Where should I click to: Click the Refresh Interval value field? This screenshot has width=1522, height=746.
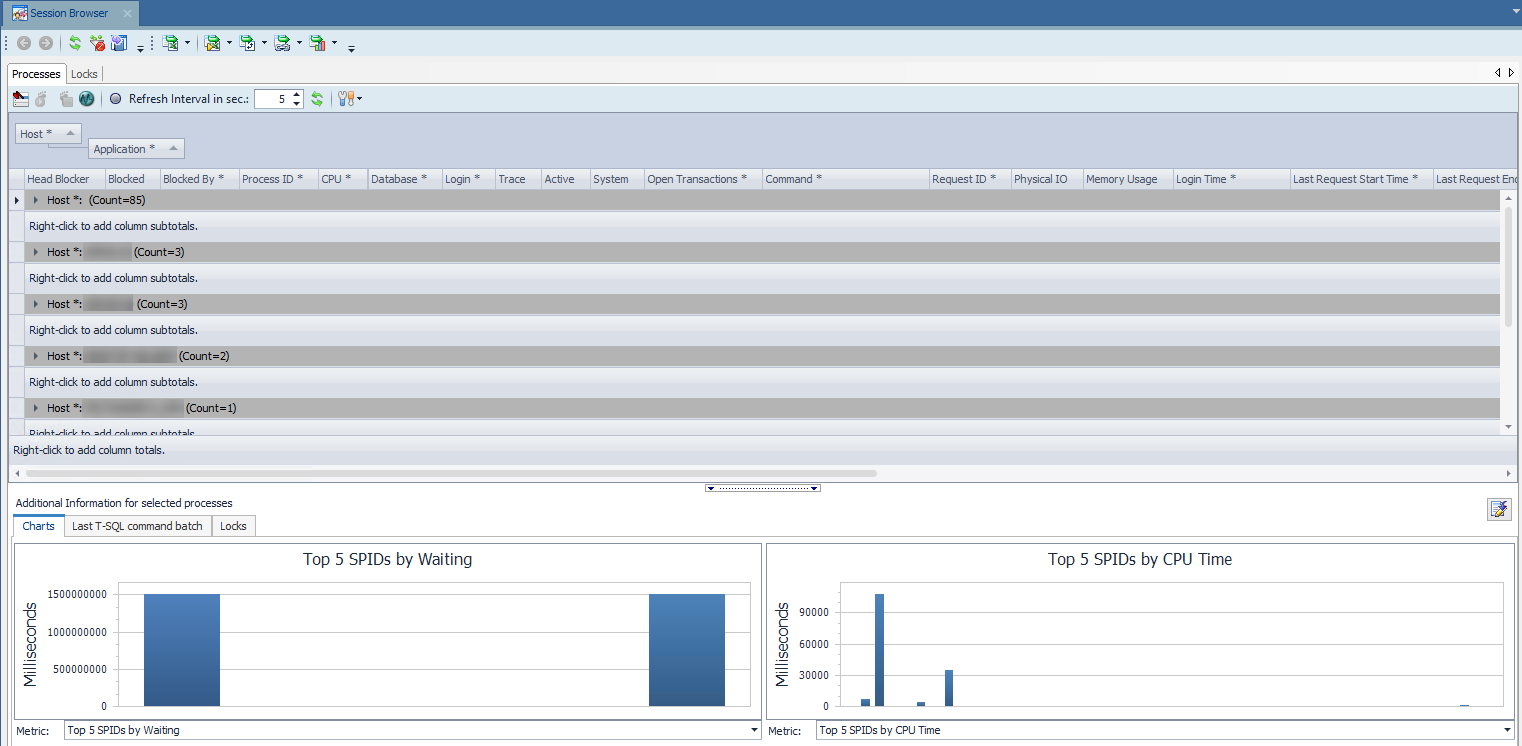point(273,99)
